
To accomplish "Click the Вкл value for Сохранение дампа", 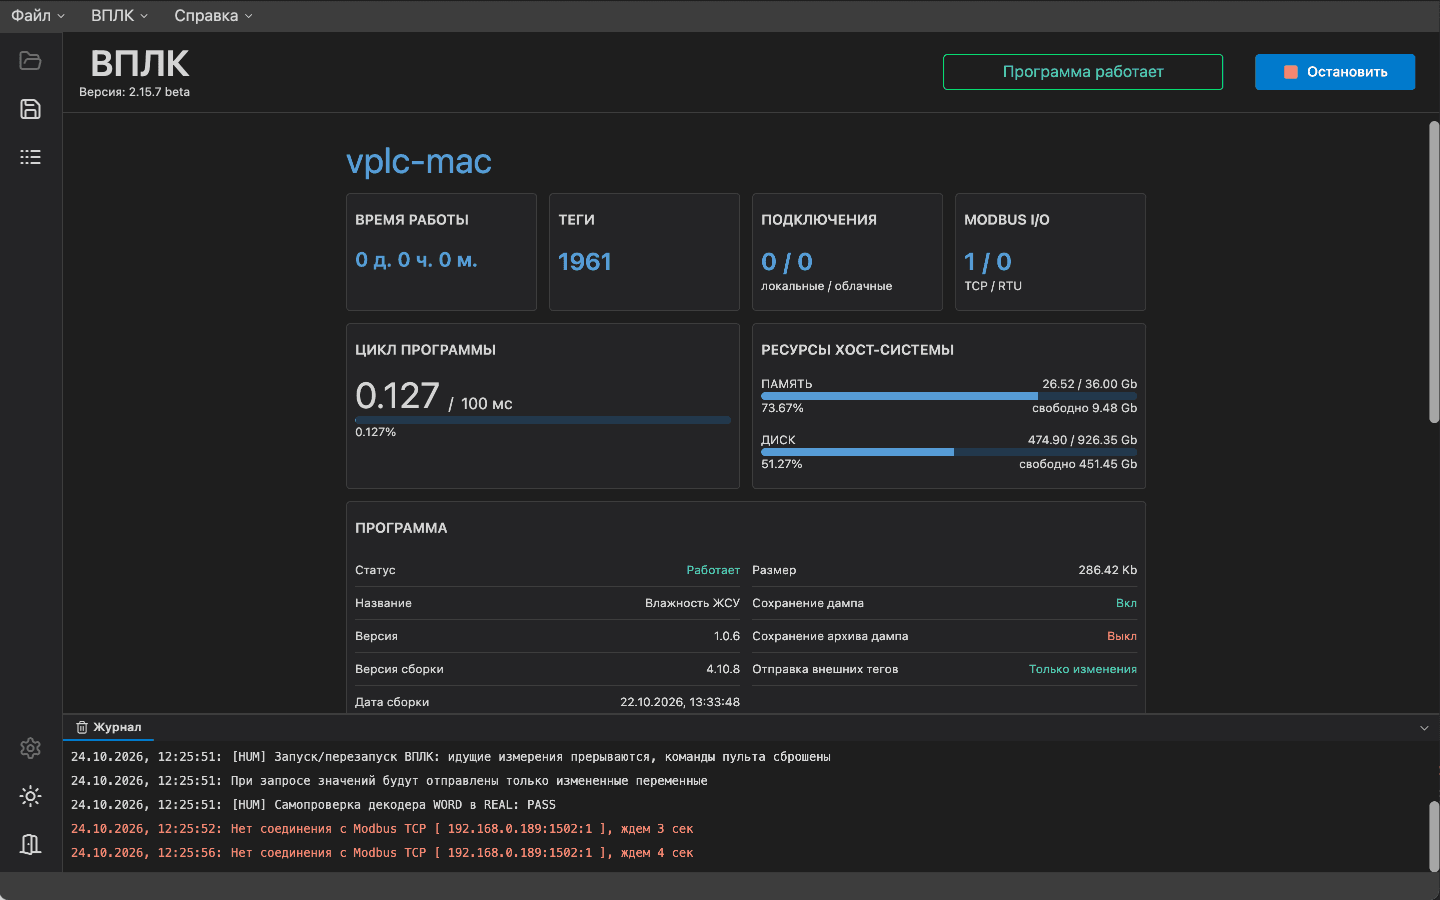I will tap(1126, 603).
